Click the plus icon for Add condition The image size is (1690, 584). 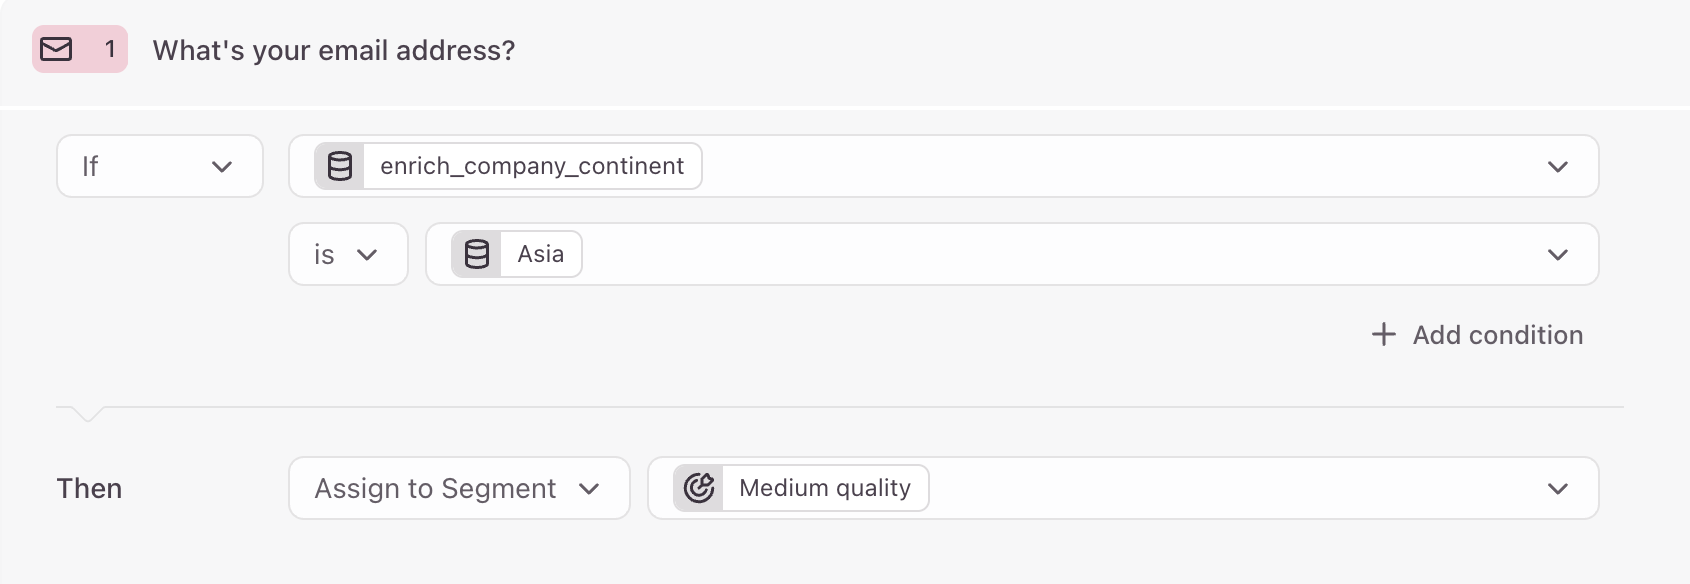pyautogui.click(x=1383, y=334)
